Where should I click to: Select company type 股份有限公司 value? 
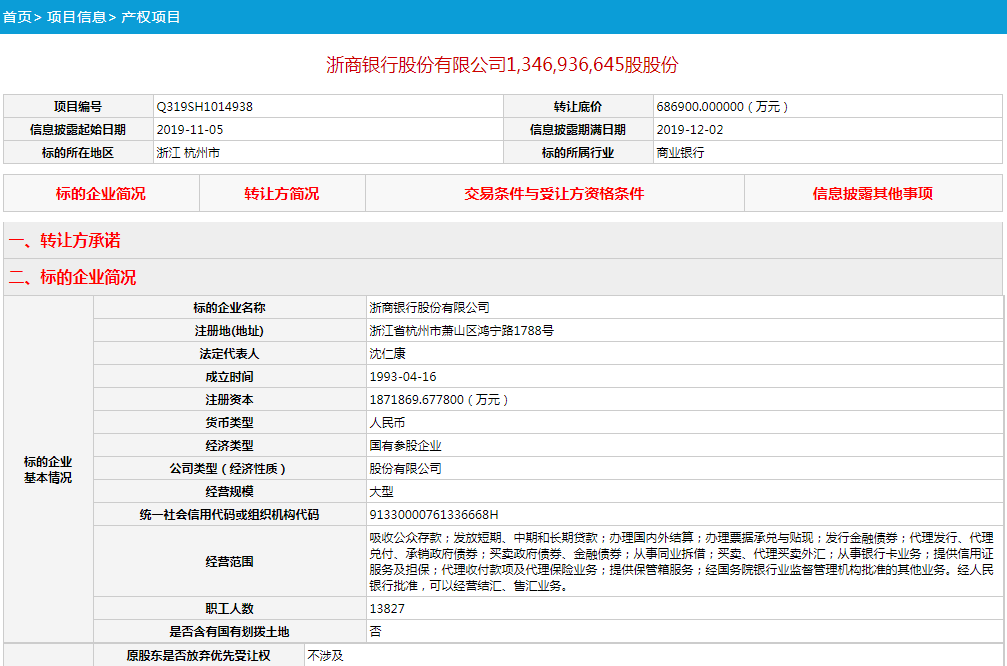pyautogui.click(x=405, y=469)
